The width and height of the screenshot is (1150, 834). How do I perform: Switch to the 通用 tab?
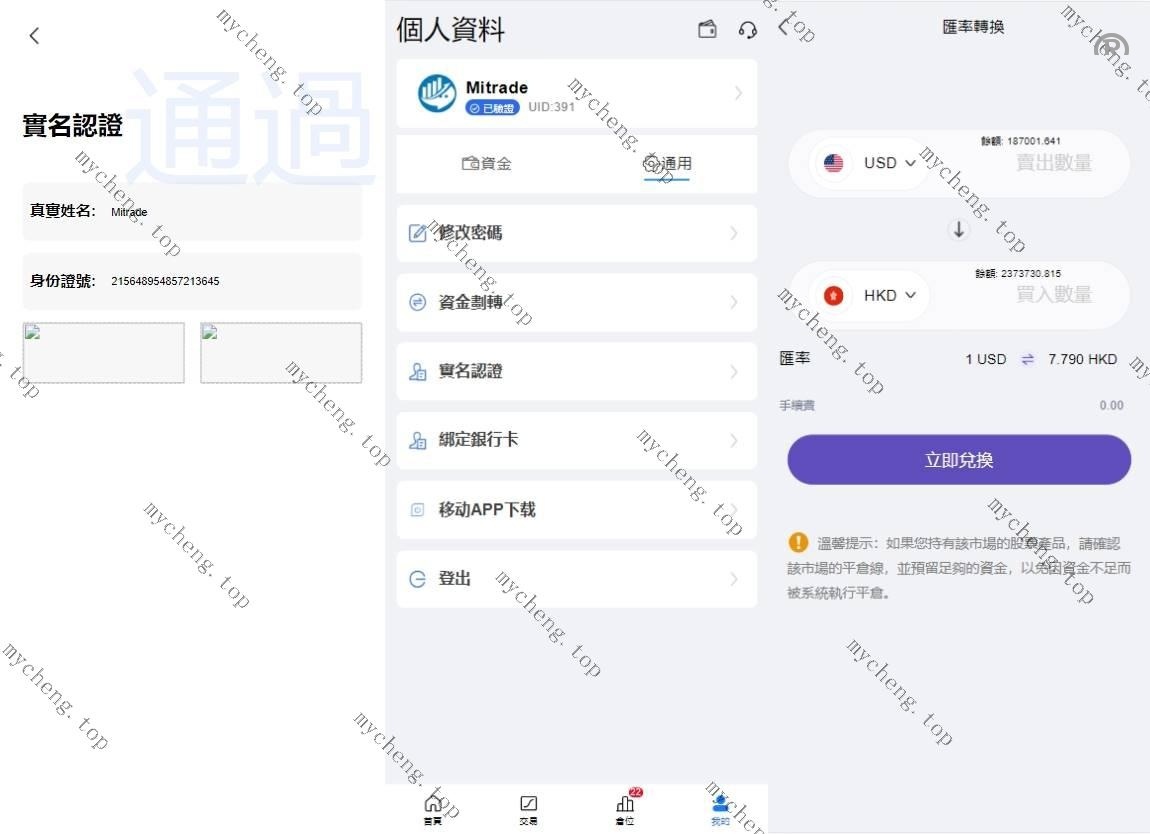[x=667, y=164]
